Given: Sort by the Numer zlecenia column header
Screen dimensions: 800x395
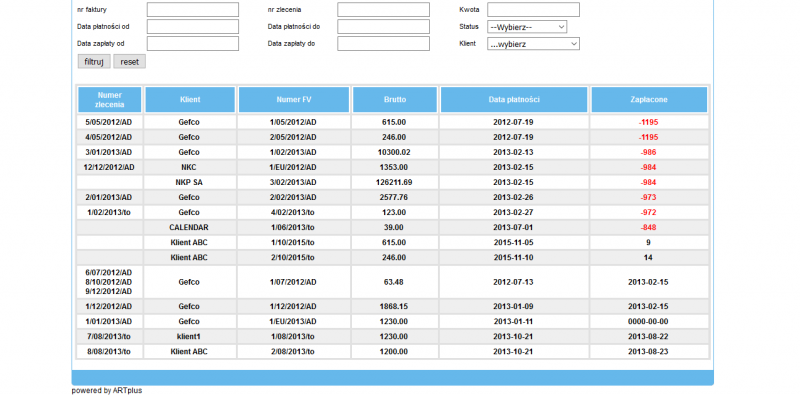Looking at the screenshot, I should [x=110, y=100].
